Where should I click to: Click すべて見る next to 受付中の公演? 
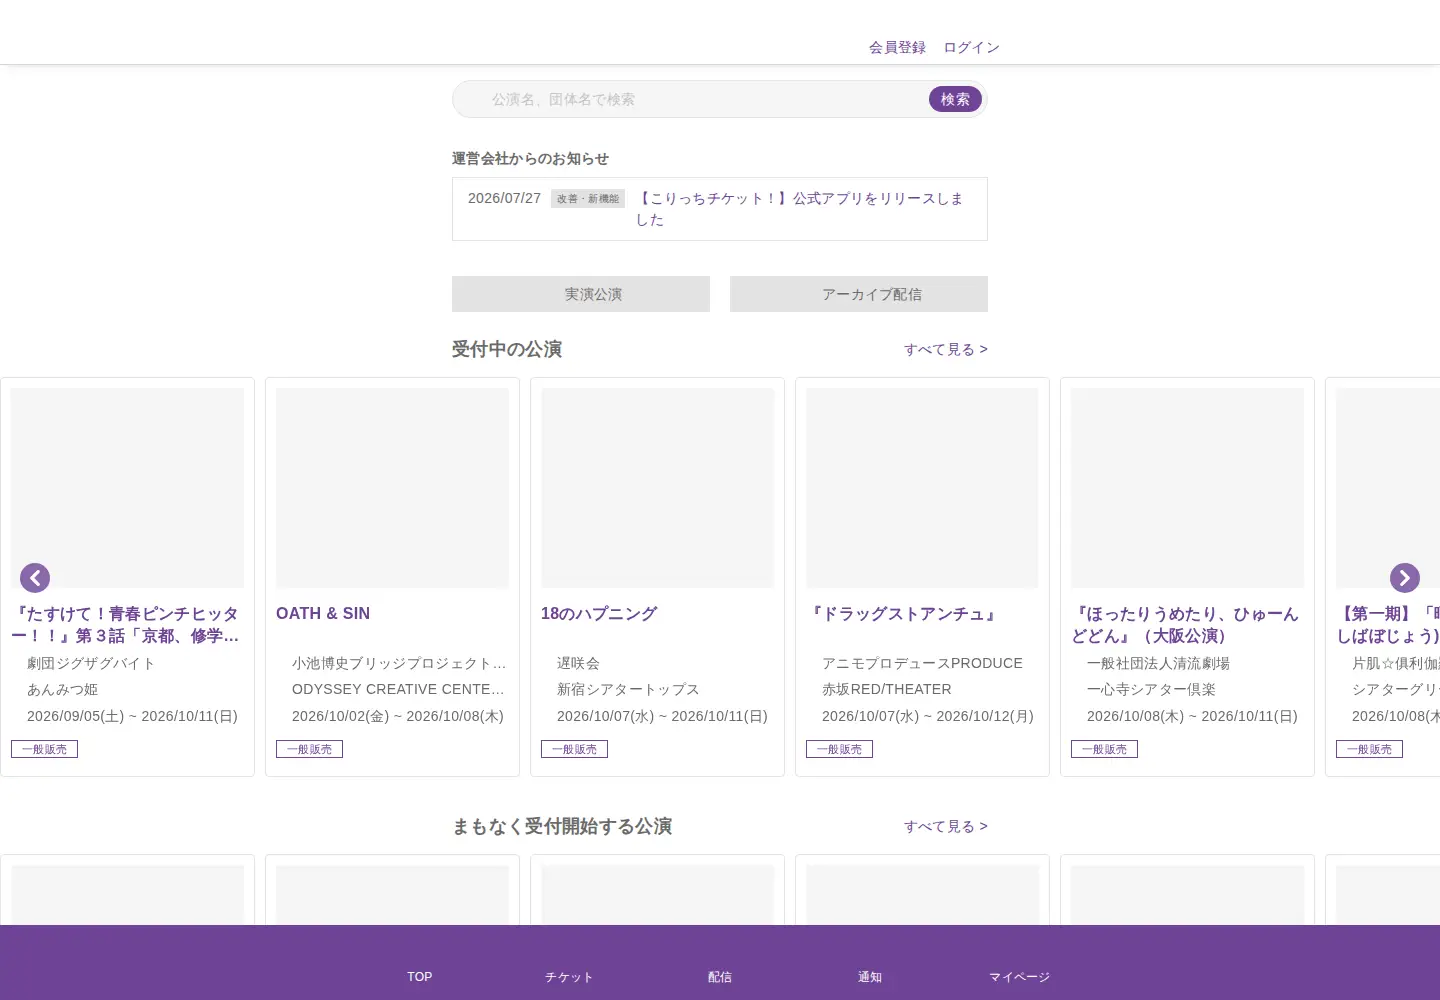tap(946, 349)
